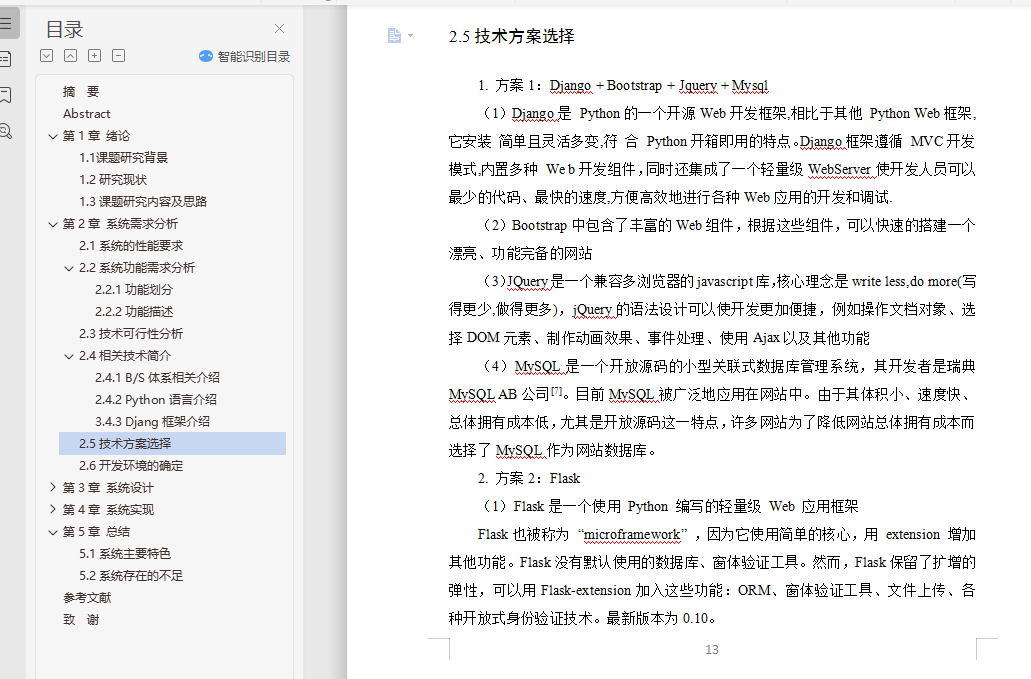This screenshot has height=679, width=1031.
Task: Click the minus (collapse all) outline icon
Action: click(x=118, y=56)
